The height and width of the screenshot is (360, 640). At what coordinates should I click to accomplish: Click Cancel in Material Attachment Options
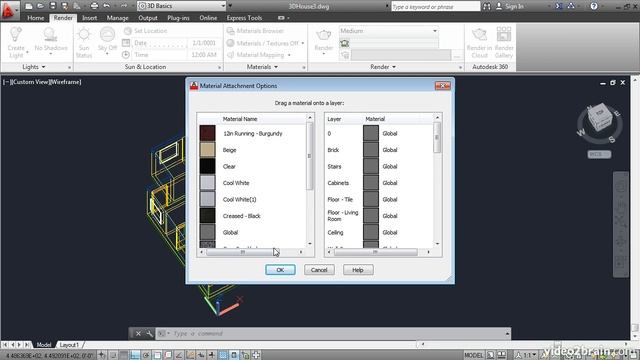(x=319, y=270)
